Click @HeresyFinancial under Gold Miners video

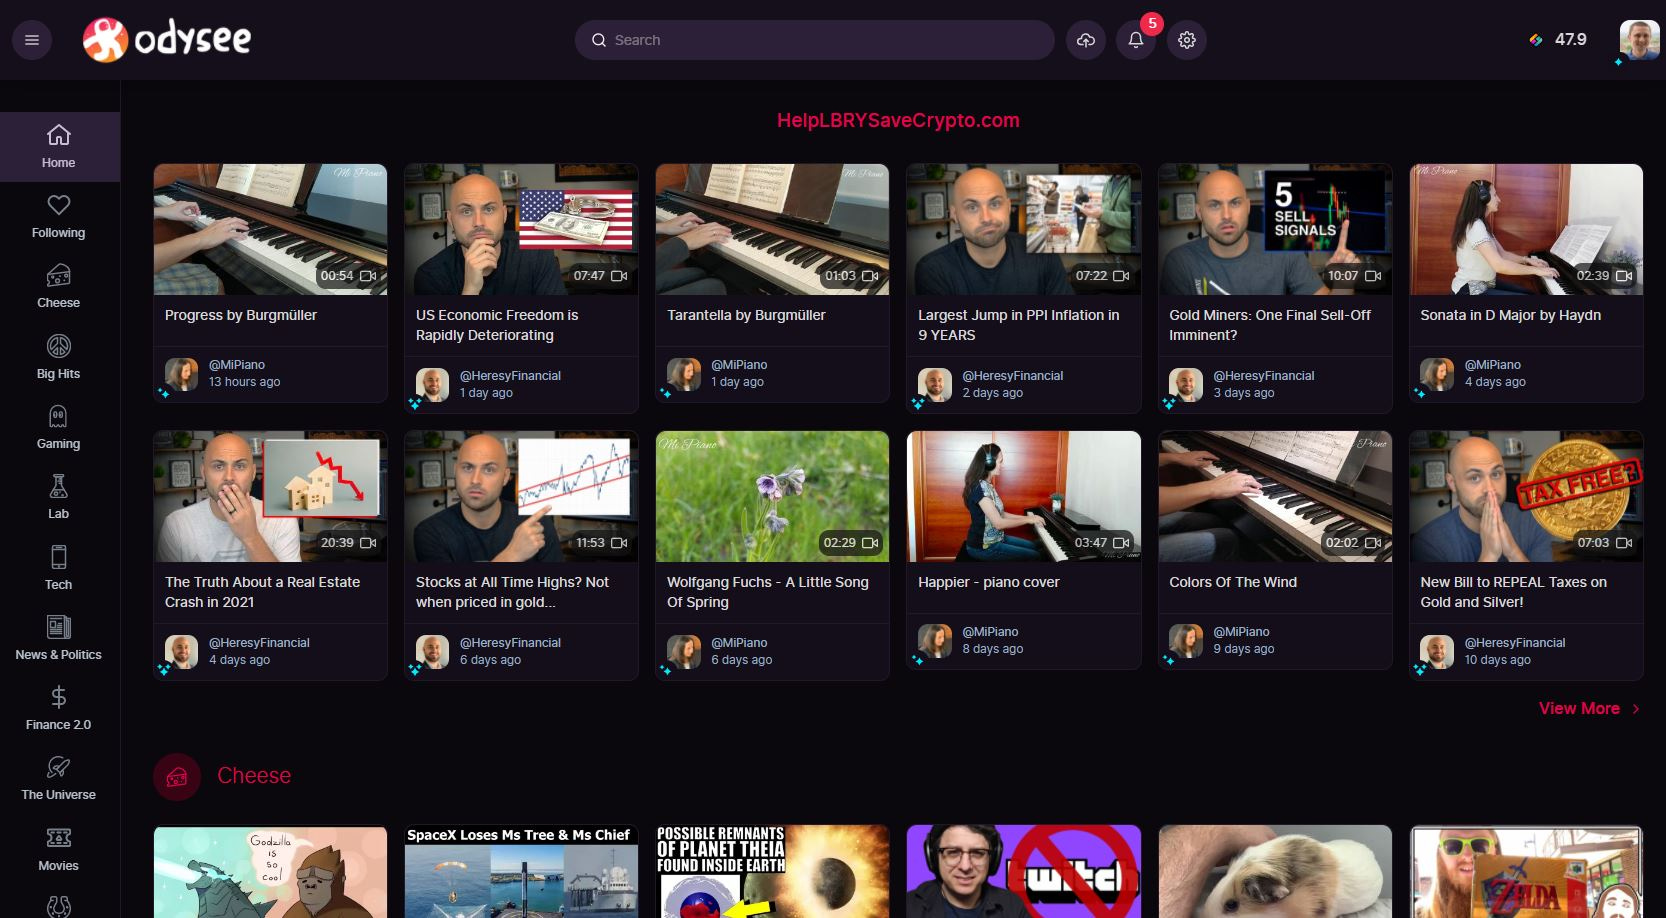tap(1264, 376)
